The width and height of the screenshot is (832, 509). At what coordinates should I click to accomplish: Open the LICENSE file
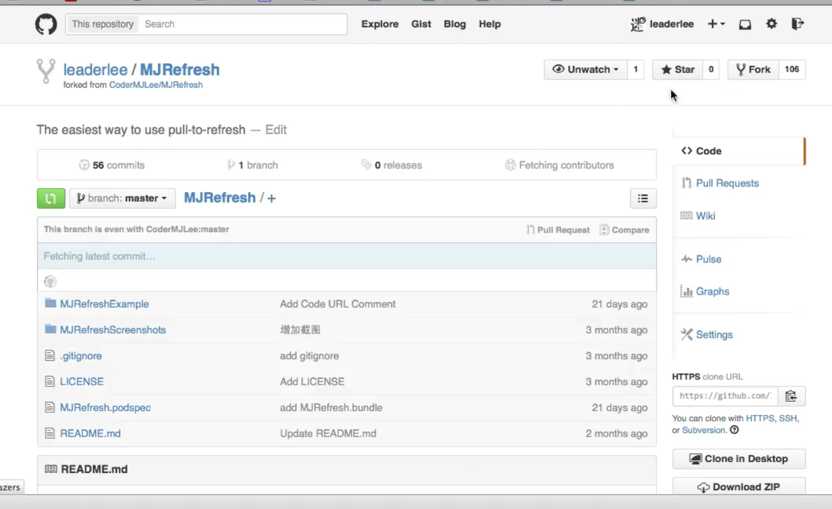[x=82, y=382]
